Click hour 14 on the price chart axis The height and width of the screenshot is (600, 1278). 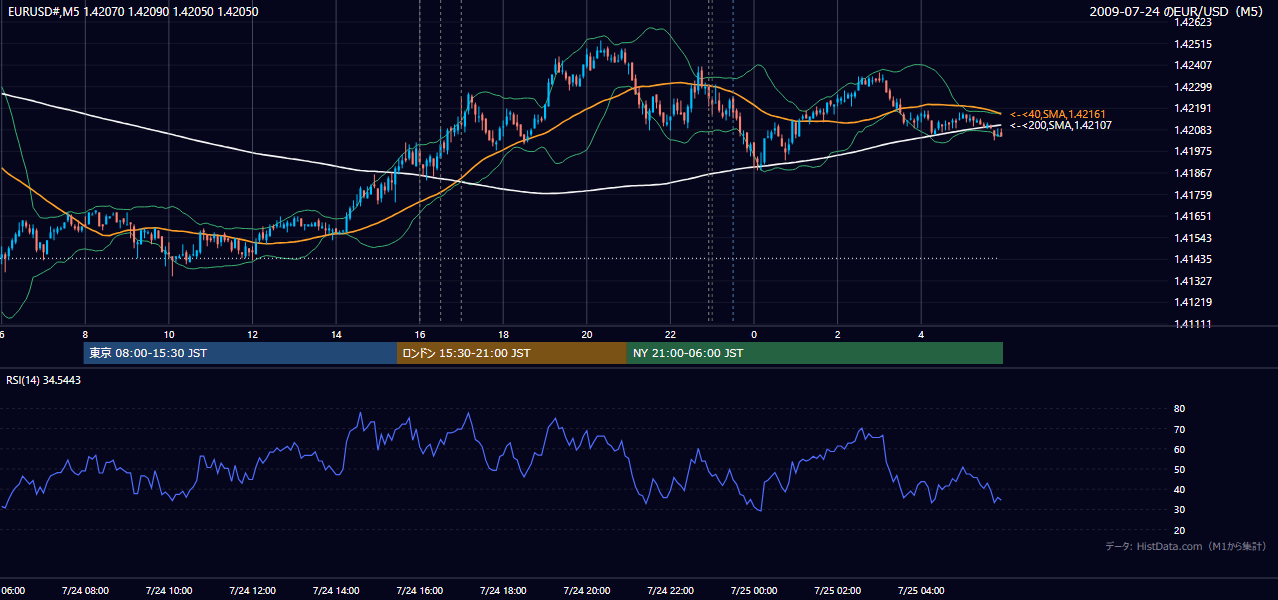337,334
